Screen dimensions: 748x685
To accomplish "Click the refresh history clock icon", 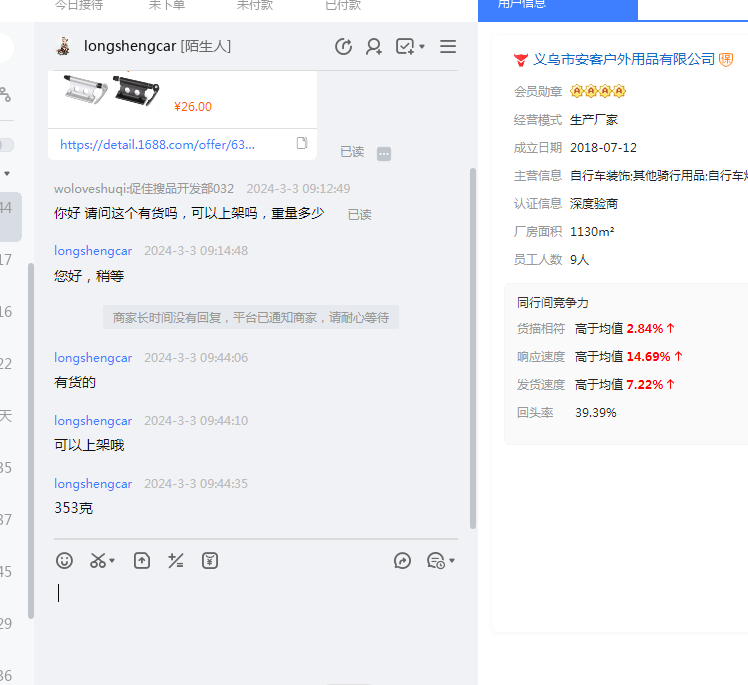I will (343, 46).
